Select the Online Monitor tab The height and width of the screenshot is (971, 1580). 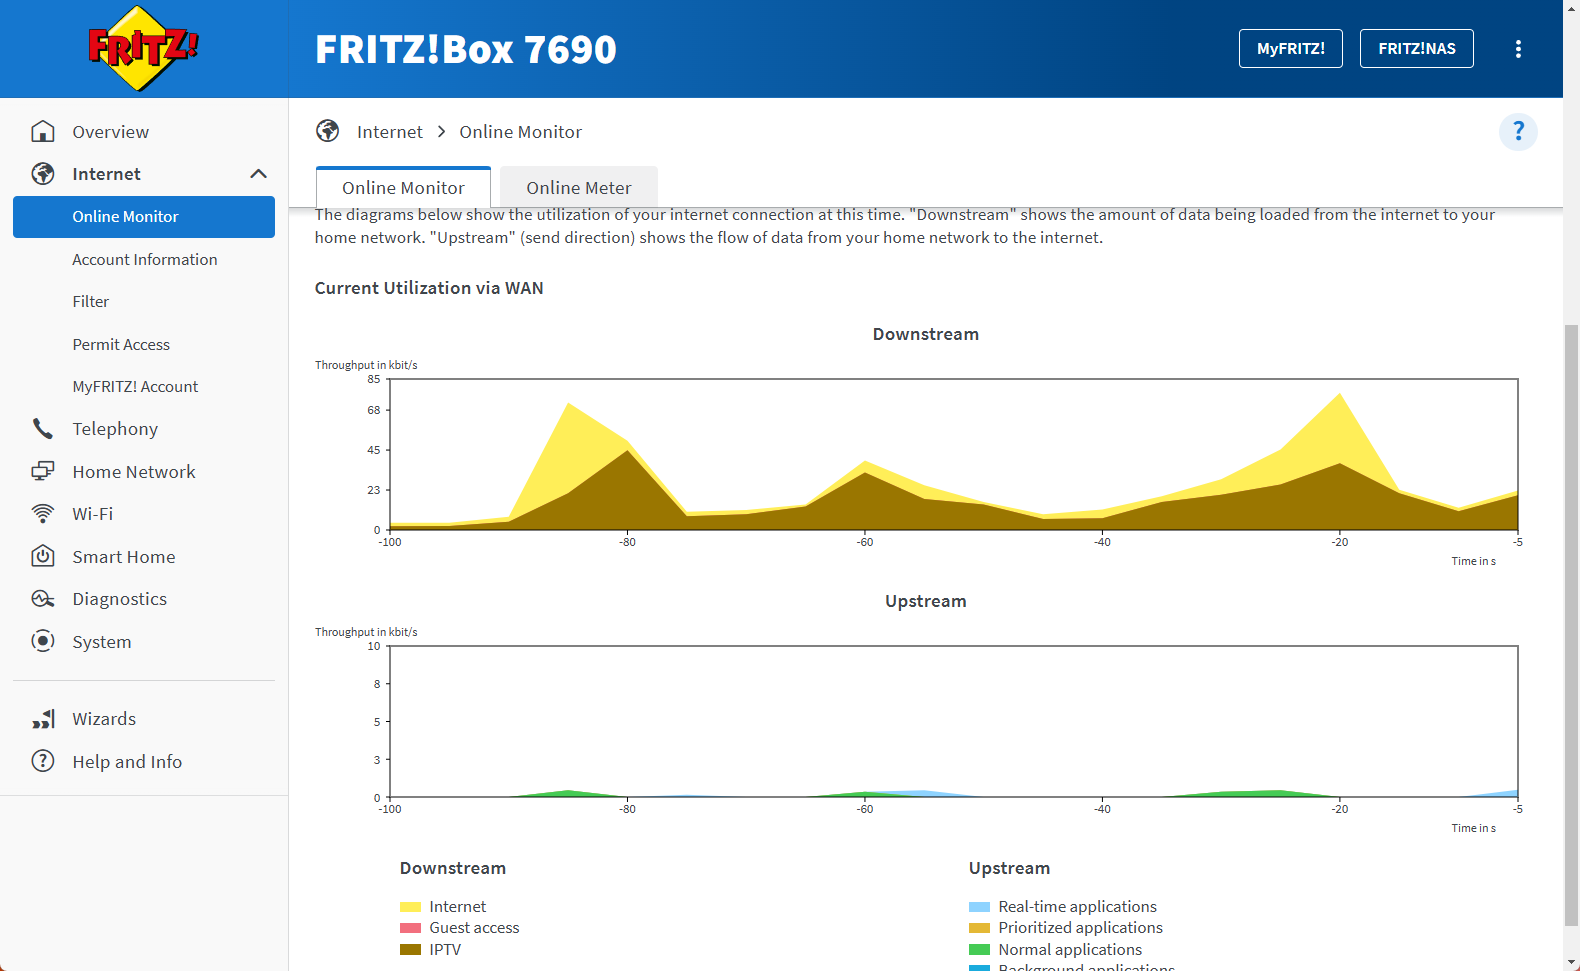pyautogui.click(x=403, y=188)
